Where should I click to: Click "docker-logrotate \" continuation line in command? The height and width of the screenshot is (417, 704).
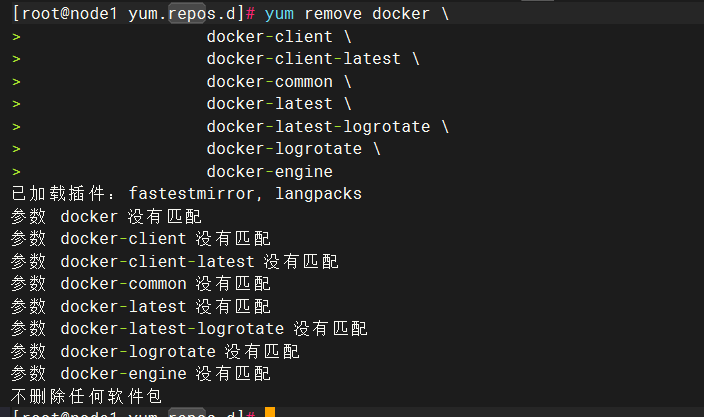(x=293, y=149)
